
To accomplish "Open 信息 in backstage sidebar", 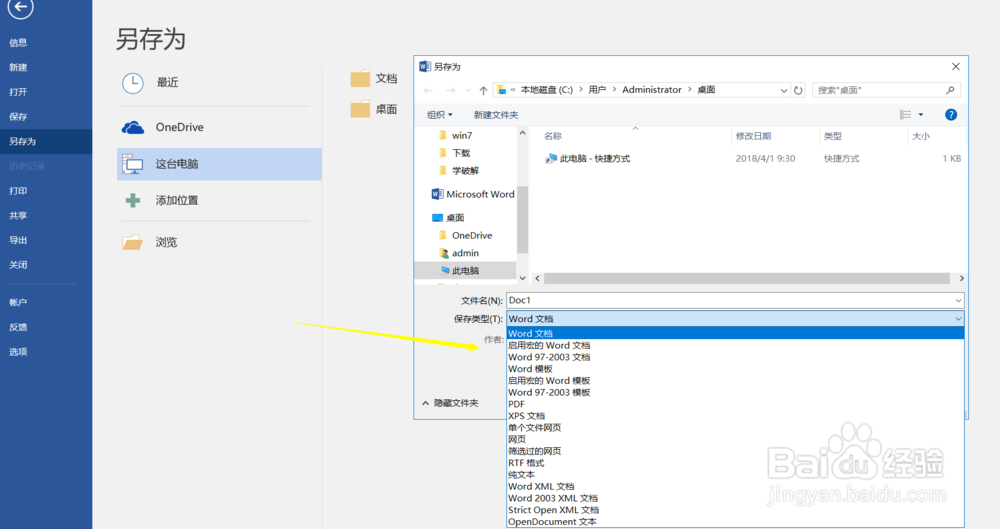I will point(18,43).
